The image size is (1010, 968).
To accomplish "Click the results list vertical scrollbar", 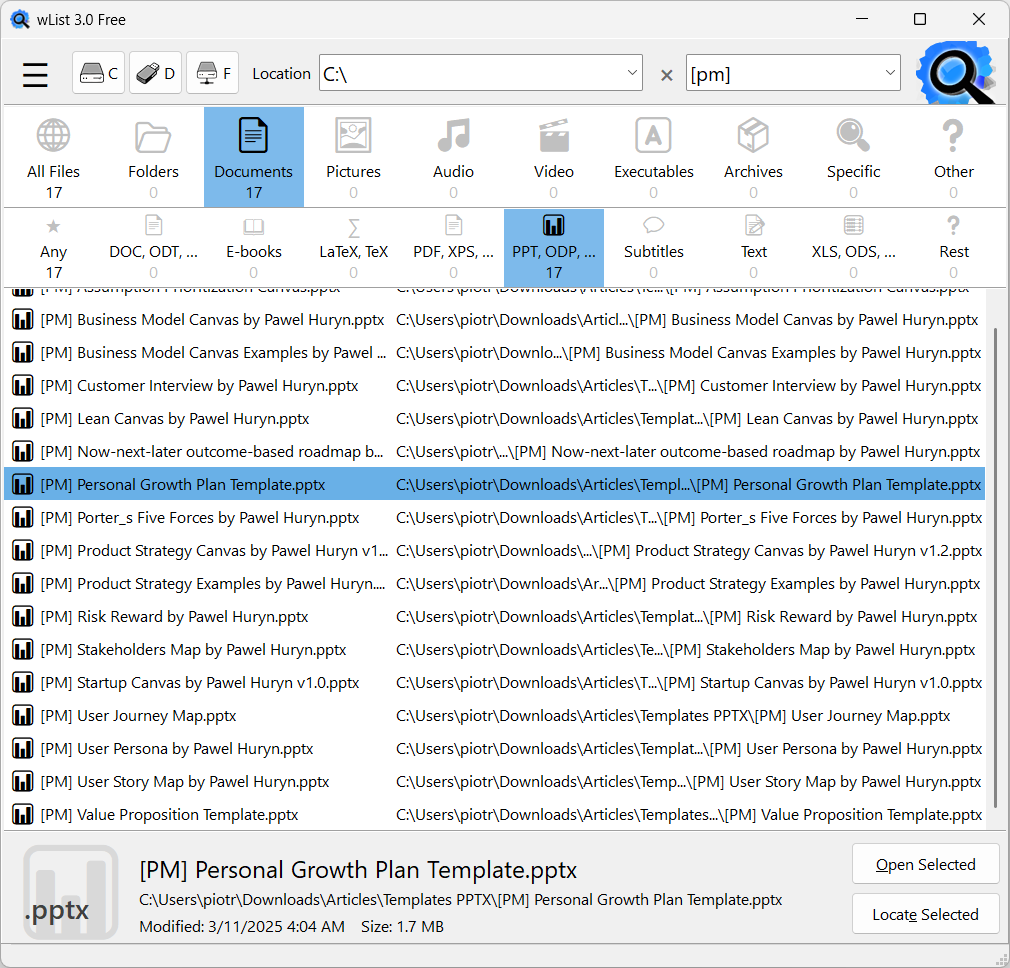I will coord(996,560).
